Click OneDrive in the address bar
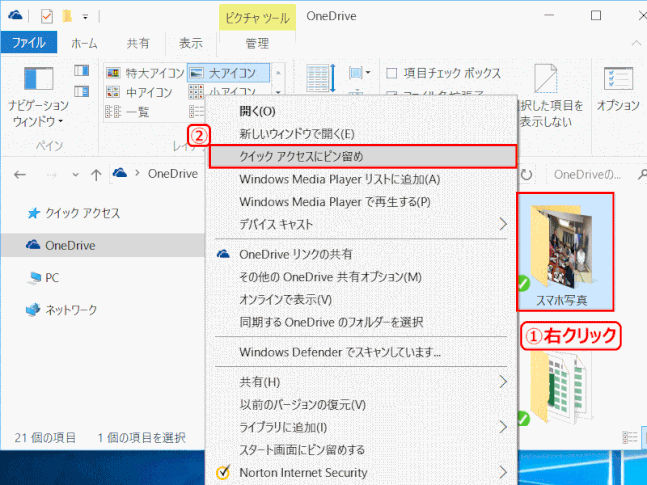This screenshot has height=485, width=647. point(173,174)
